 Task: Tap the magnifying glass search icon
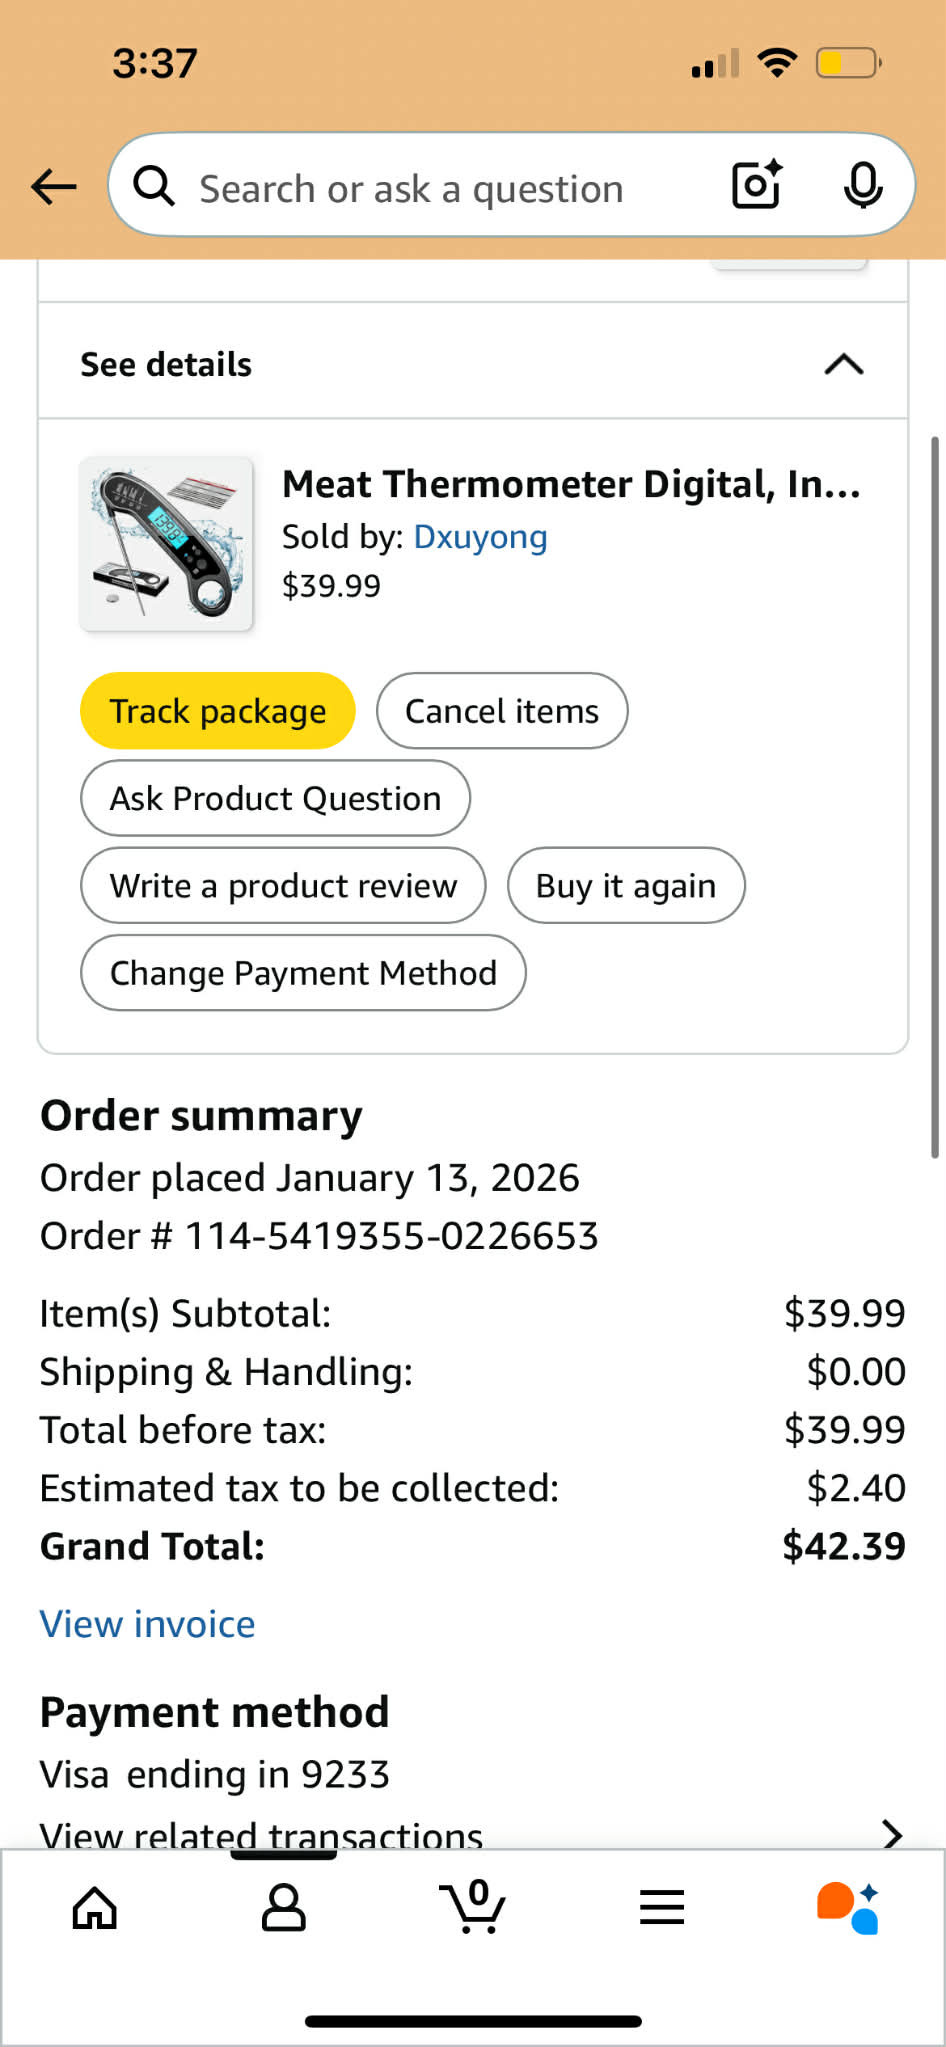(x=154, y=186)
